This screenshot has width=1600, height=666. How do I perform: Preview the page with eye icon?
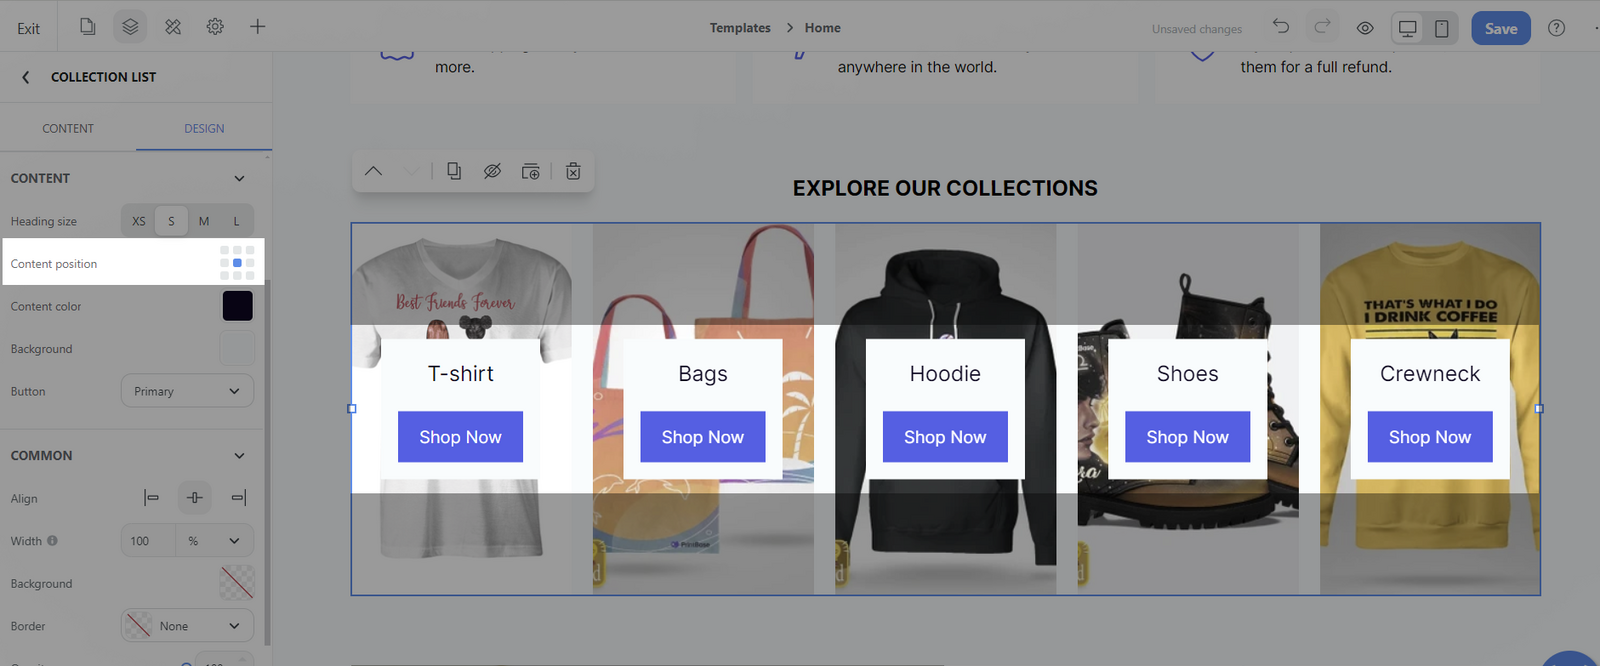click(x=1365, y=28)
